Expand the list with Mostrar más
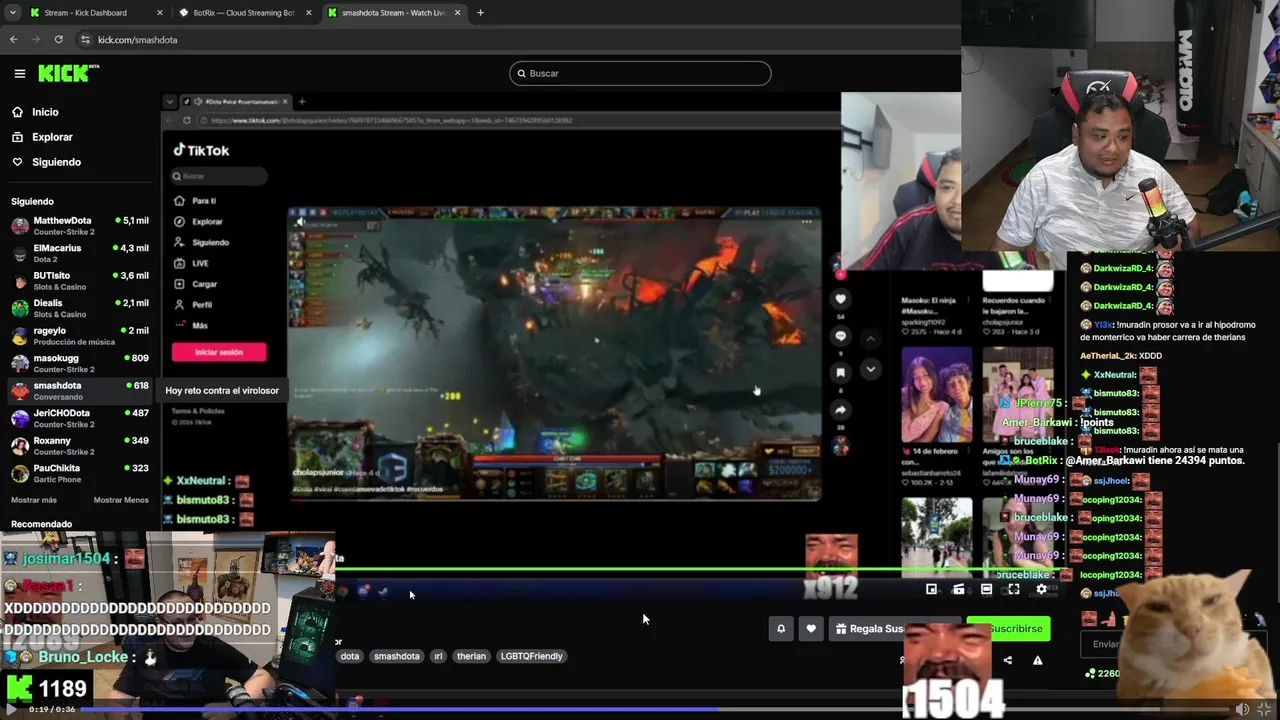Image resolution: width=1280 pixels, height=720 pixels. pyautogui.click(x=34, y=500)
